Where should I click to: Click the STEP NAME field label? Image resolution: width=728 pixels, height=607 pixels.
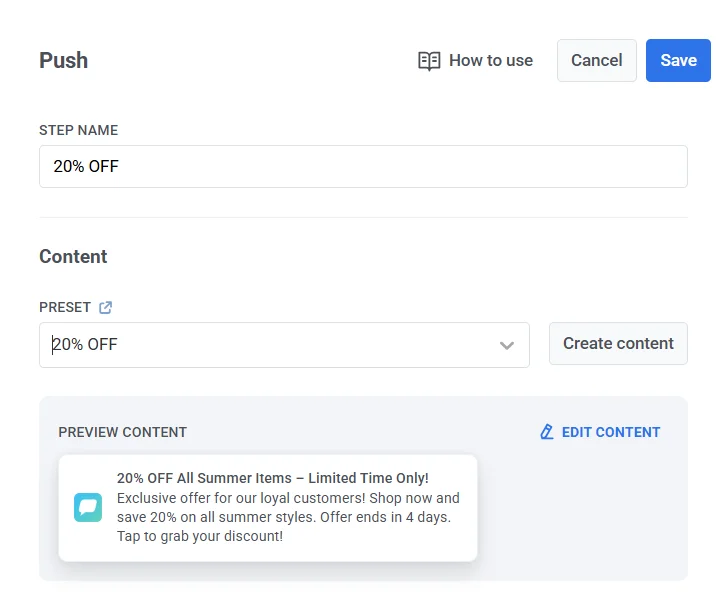[78, 130]
